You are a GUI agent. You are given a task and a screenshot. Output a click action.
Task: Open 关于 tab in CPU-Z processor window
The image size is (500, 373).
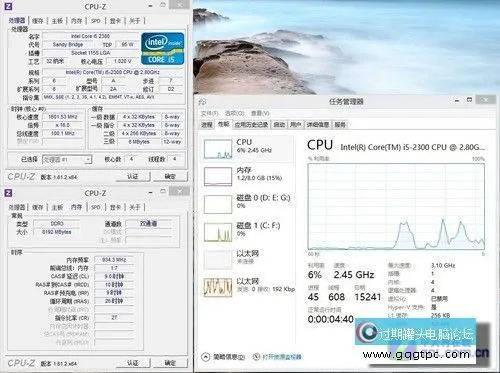[134, 21]
